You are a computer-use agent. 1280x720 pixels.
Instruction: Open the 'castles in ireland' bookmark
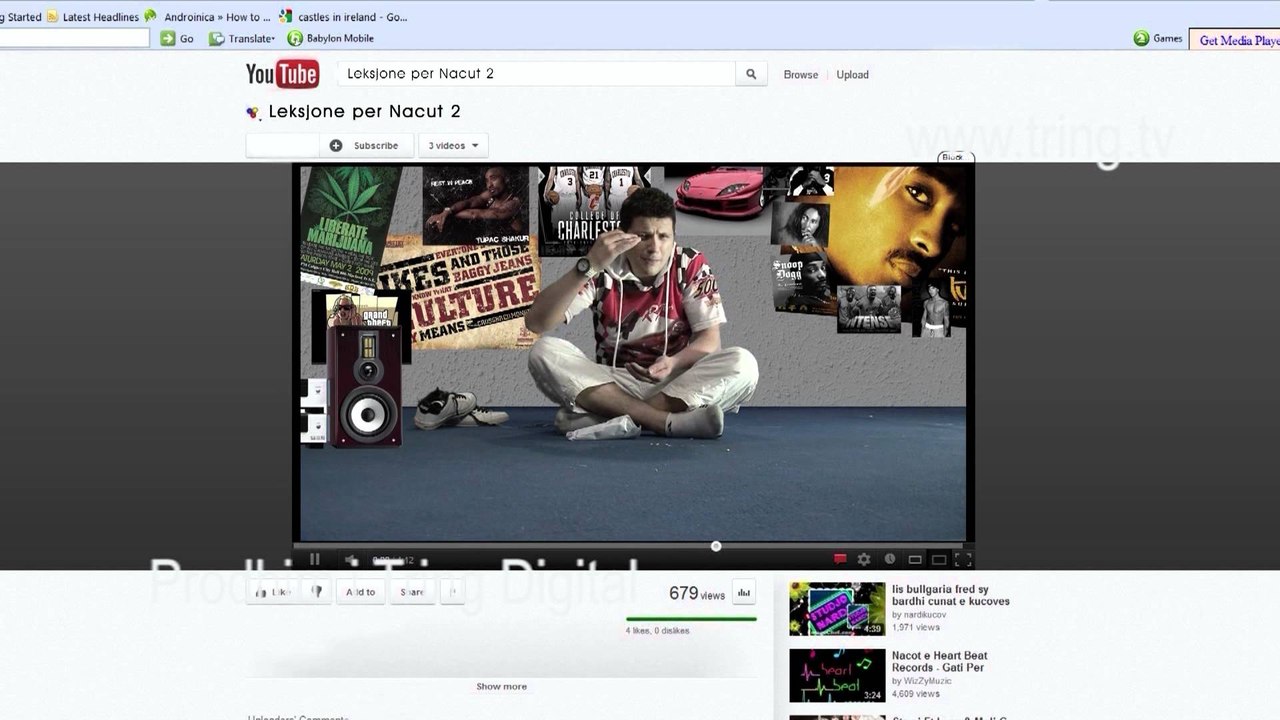[343, 17]
